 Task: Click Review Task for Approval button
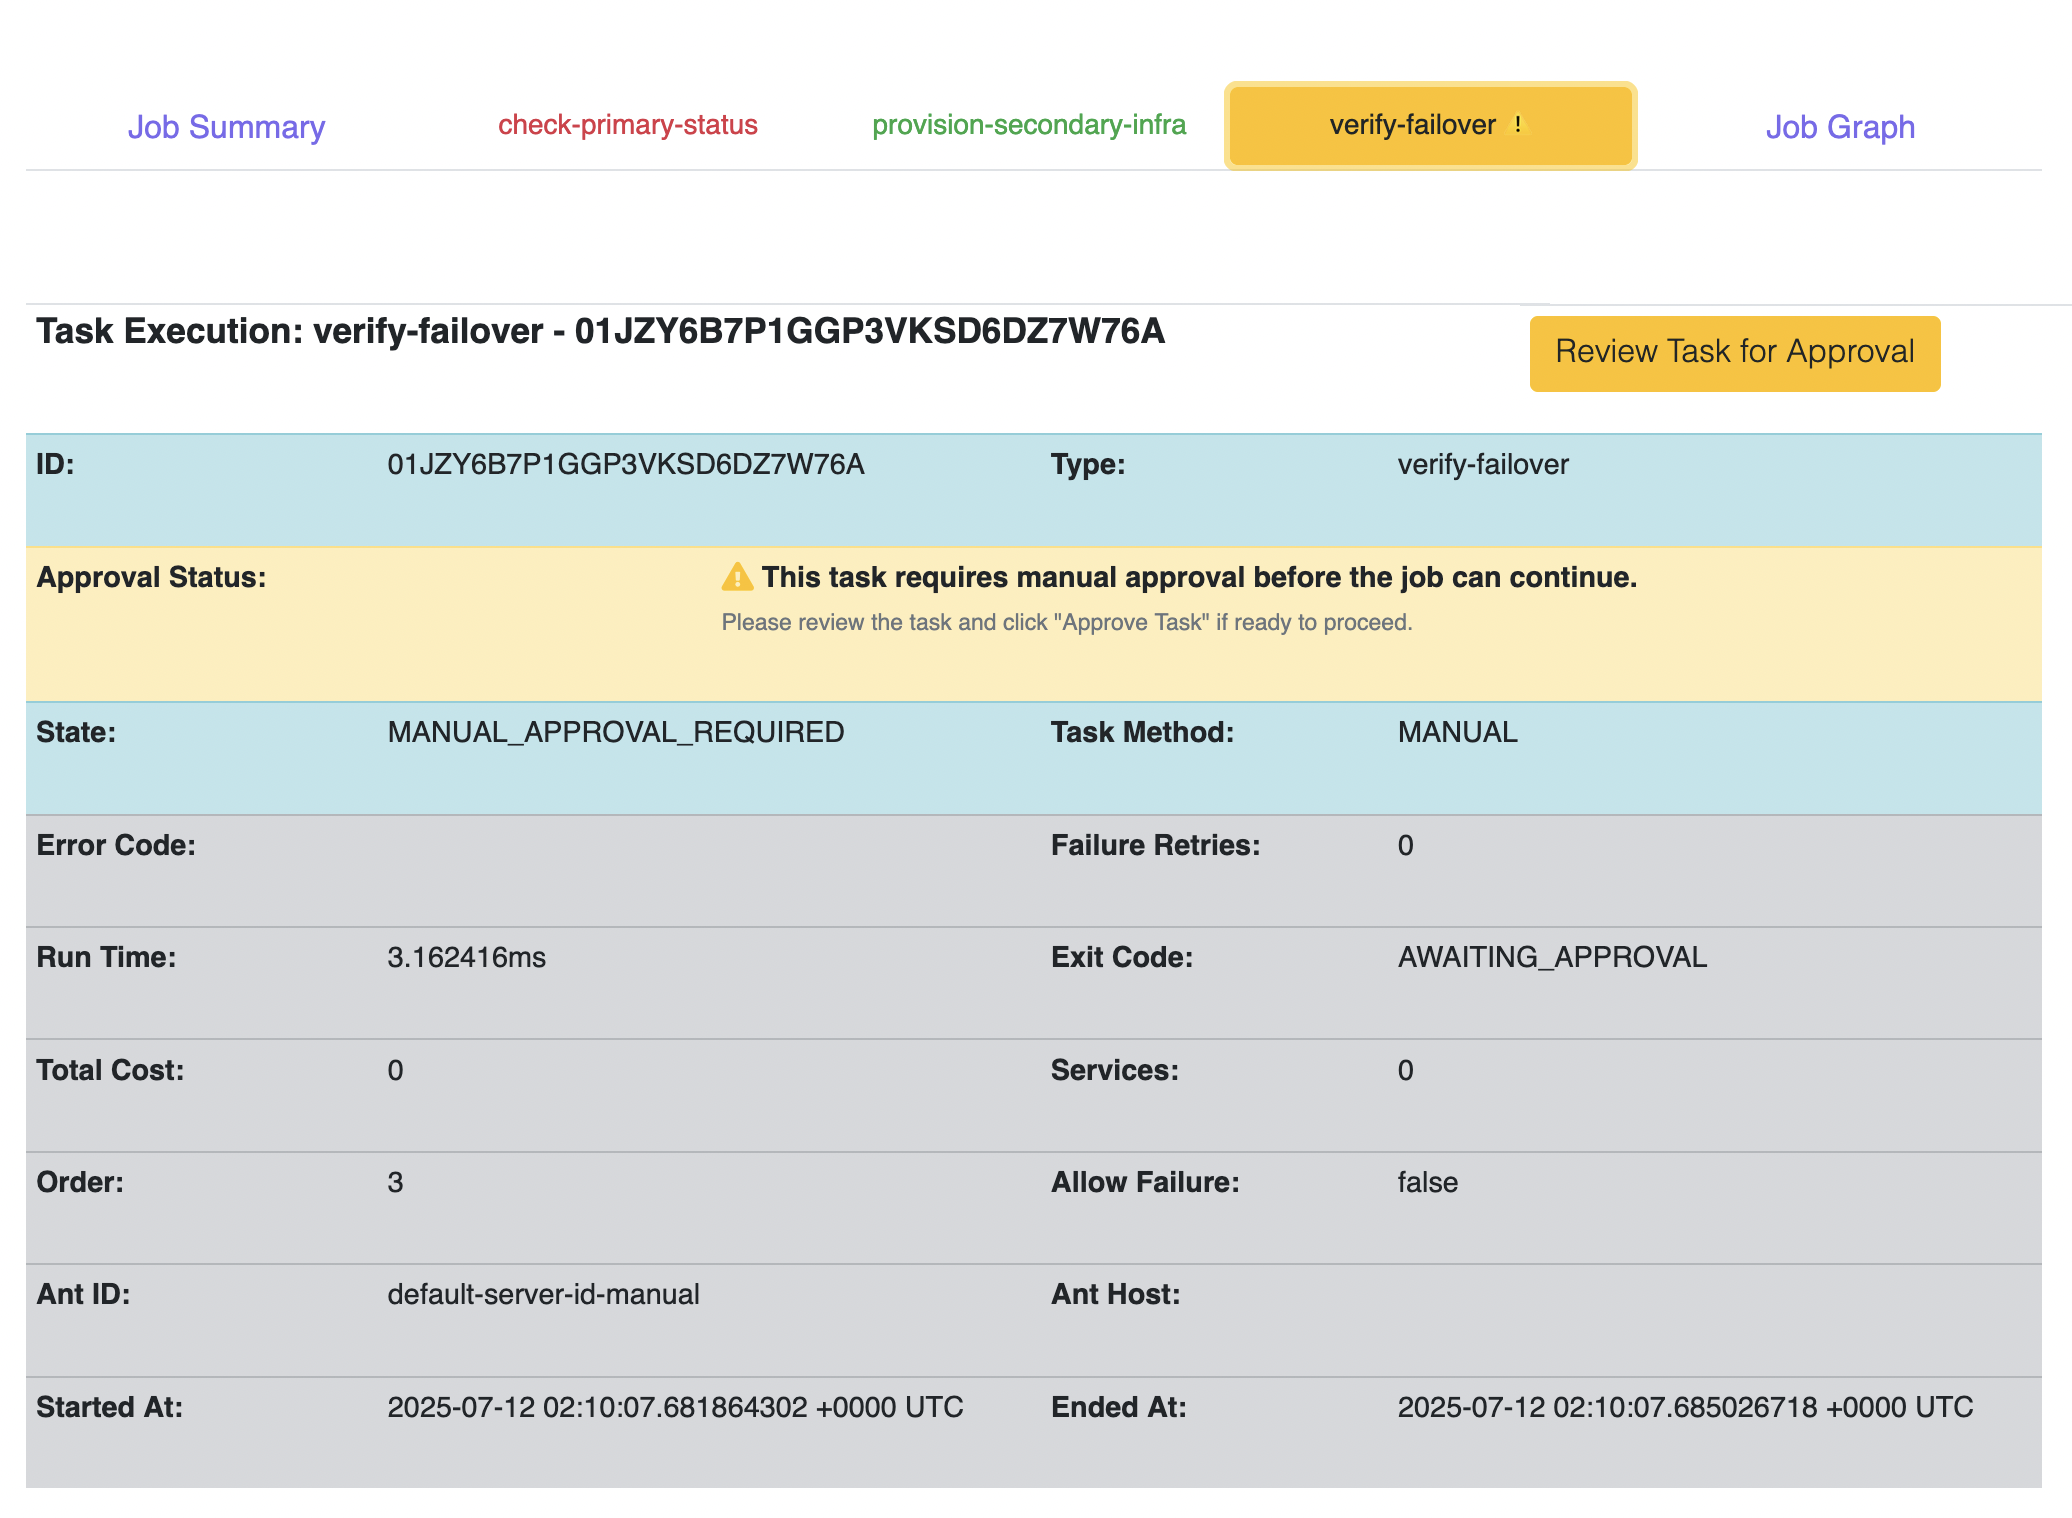point(1734,353)
